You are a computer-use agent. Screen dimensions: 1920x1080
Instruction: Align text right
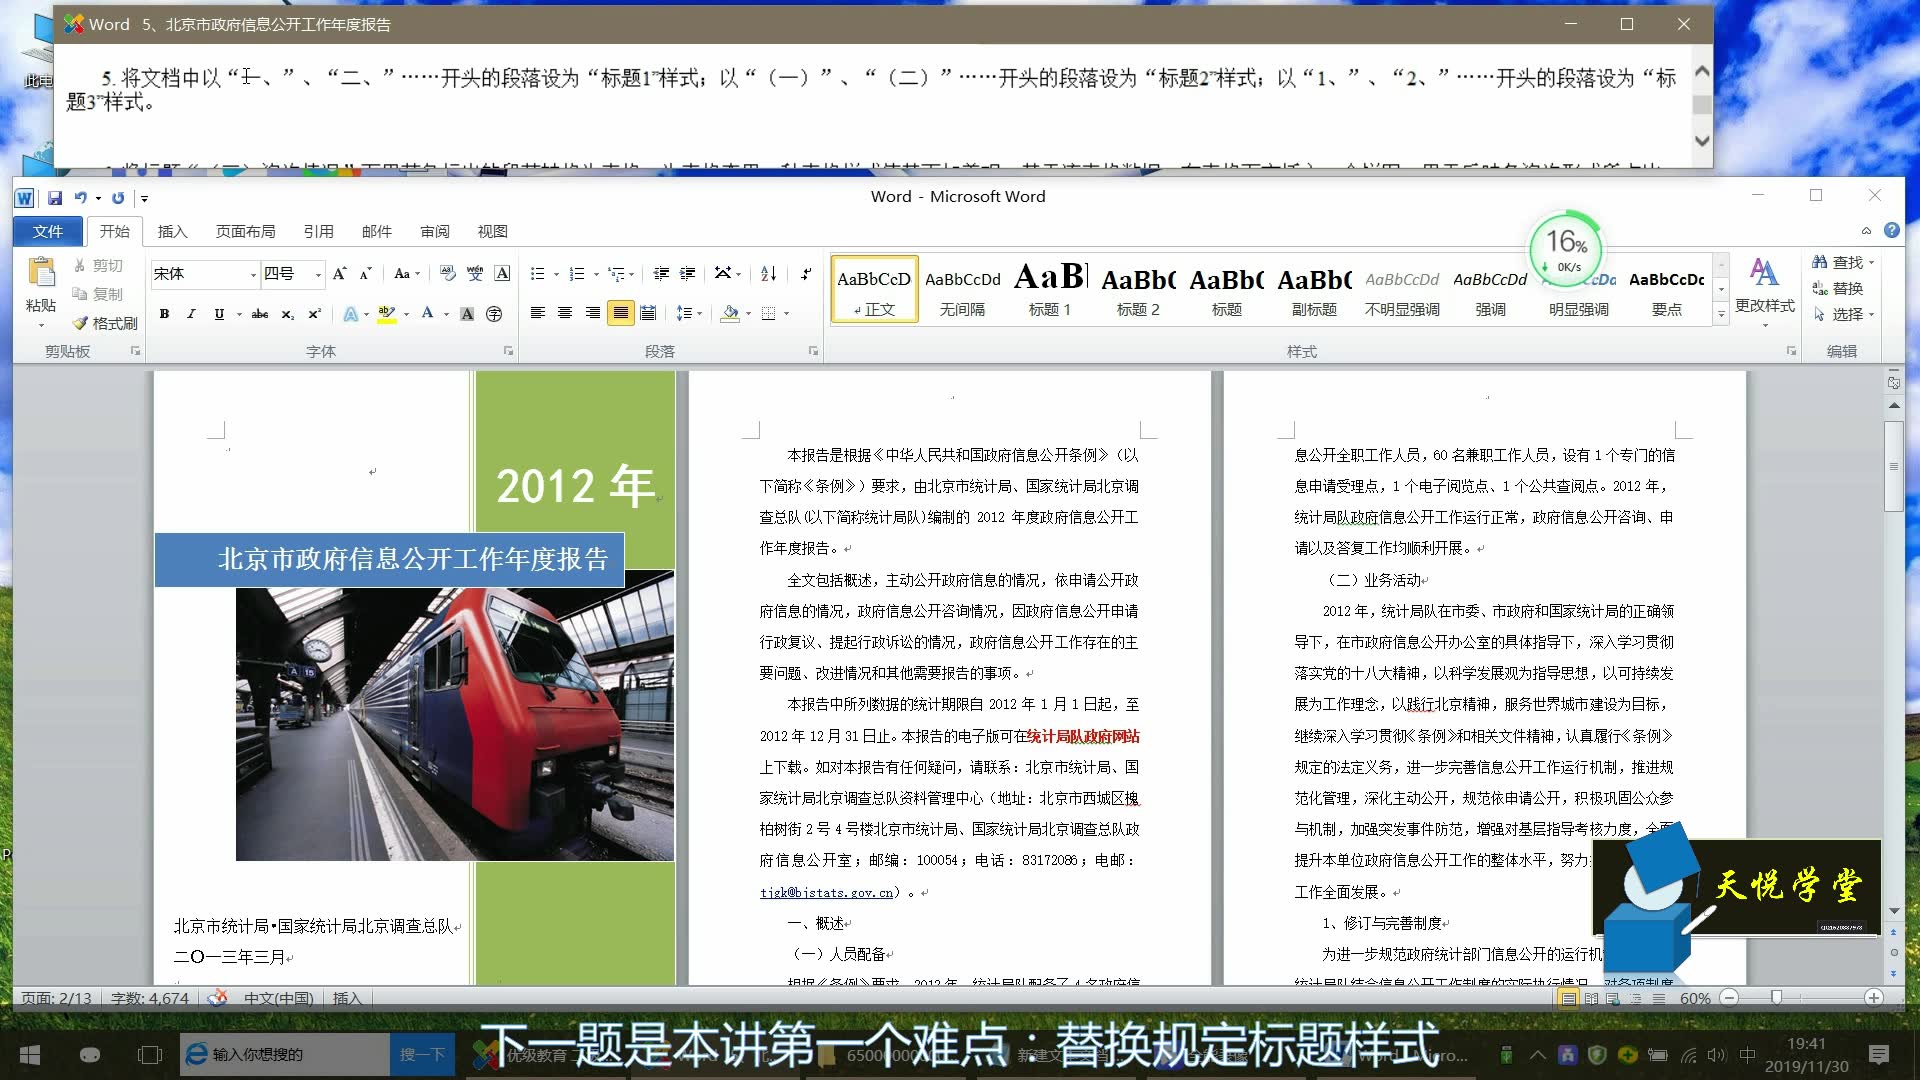[x=593, y=313]
